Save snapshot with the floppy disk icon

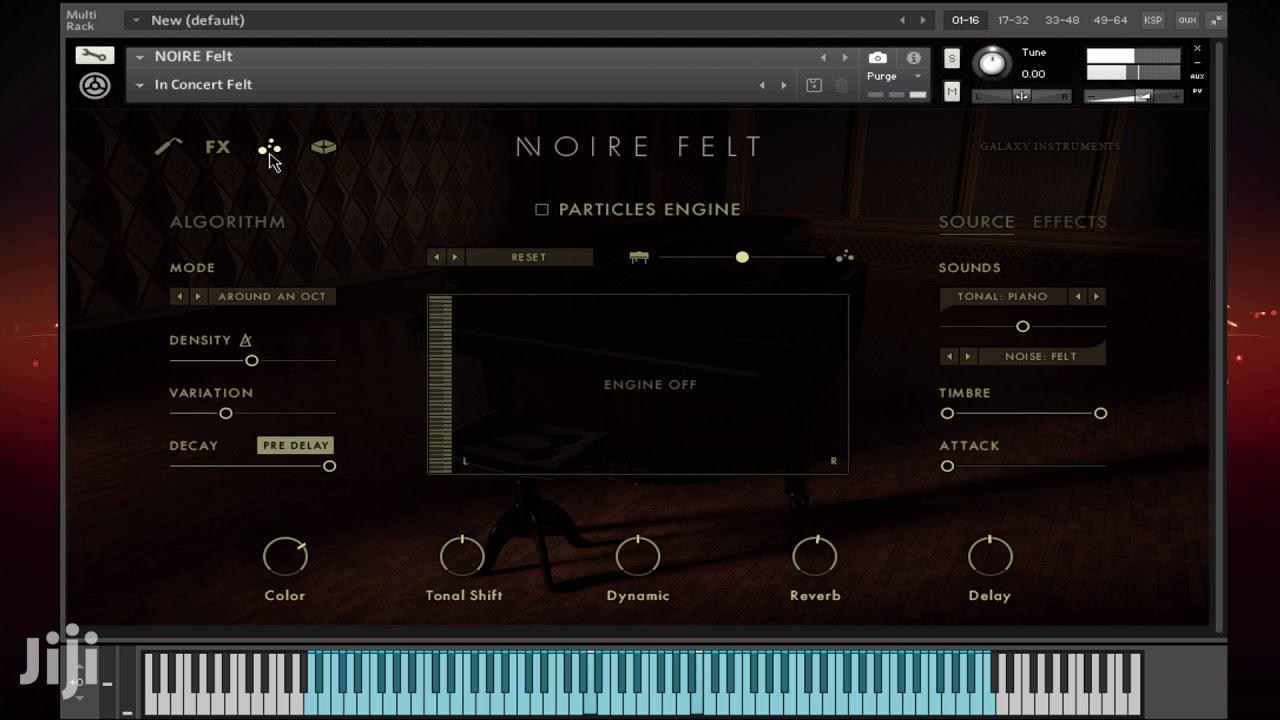pos(814,85)
